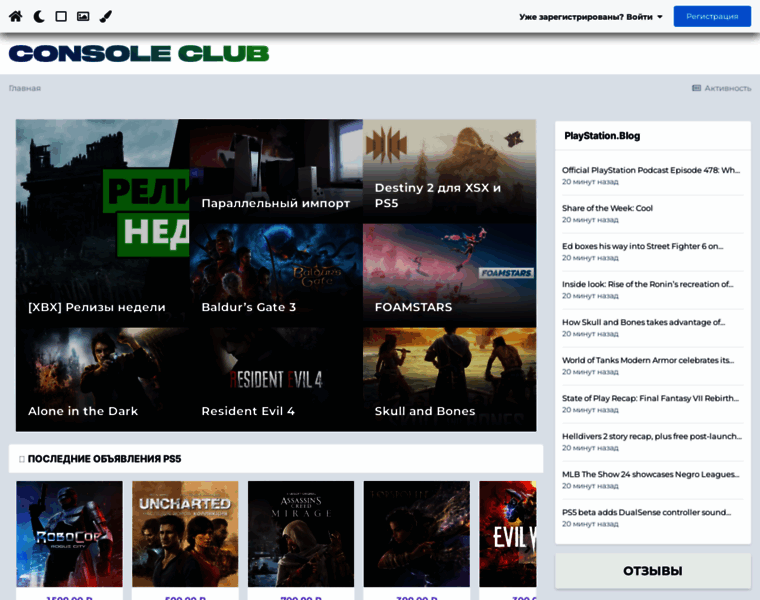This screenshot has width=760, height=600.
Task: Open the Helldivers 2 story recap link
Action: [x=651, y=436]
